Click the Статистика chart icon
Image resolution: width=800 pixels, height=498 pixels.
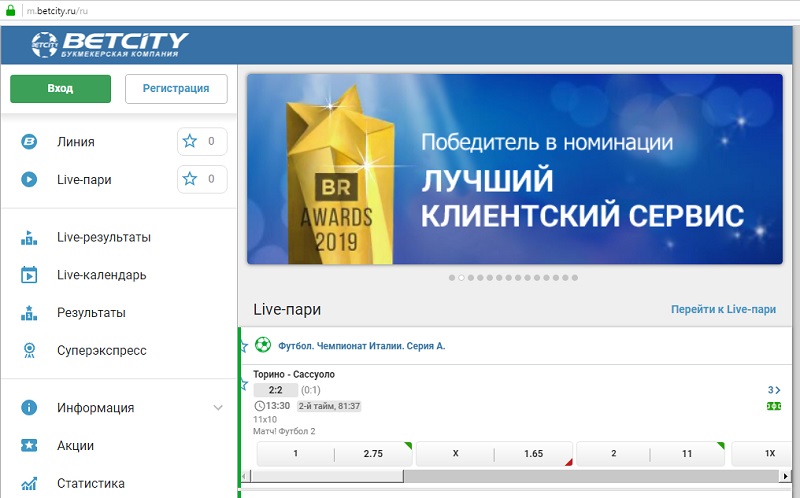click(x=30, y=484)
